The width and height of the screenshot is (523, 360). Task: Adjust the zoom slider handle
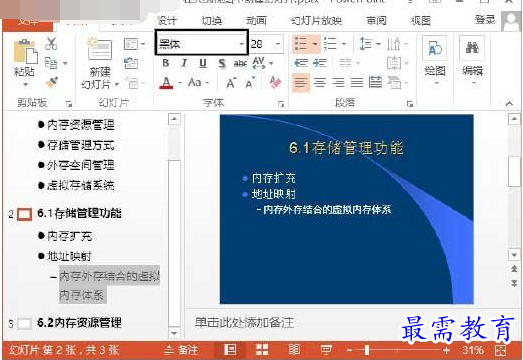pos(367,350)
